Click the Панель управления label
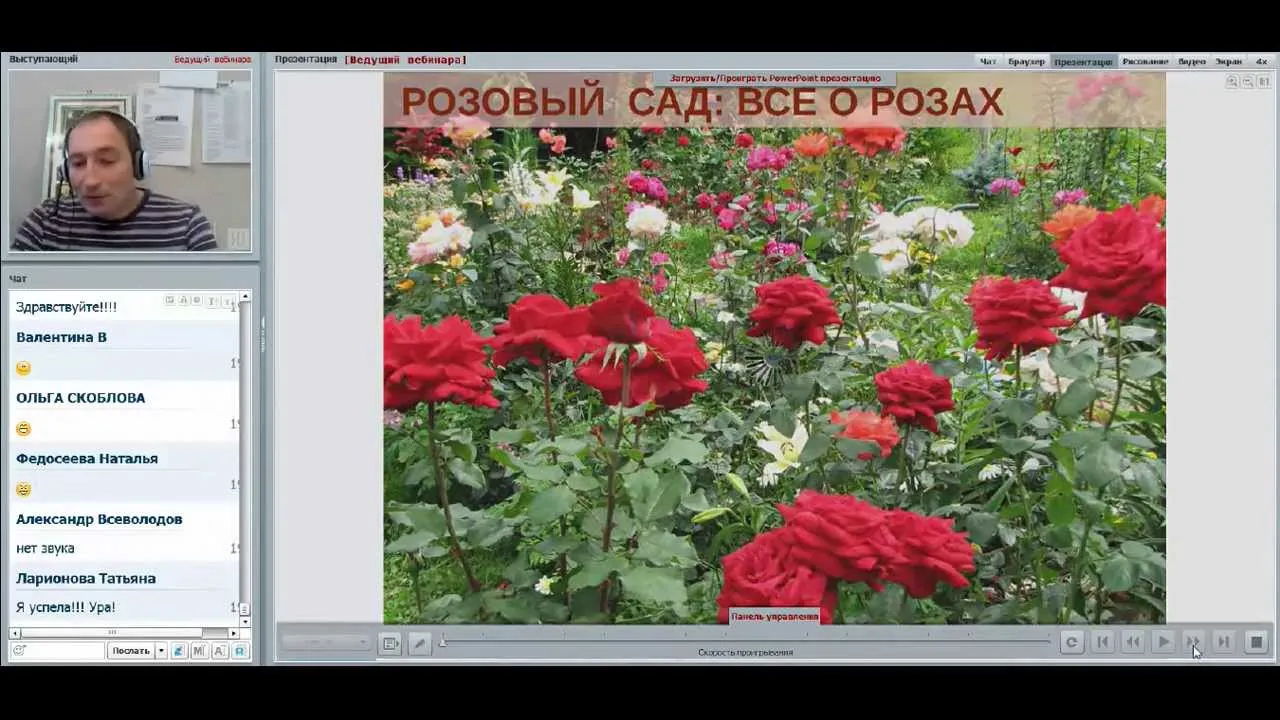 tap(774, 616)
